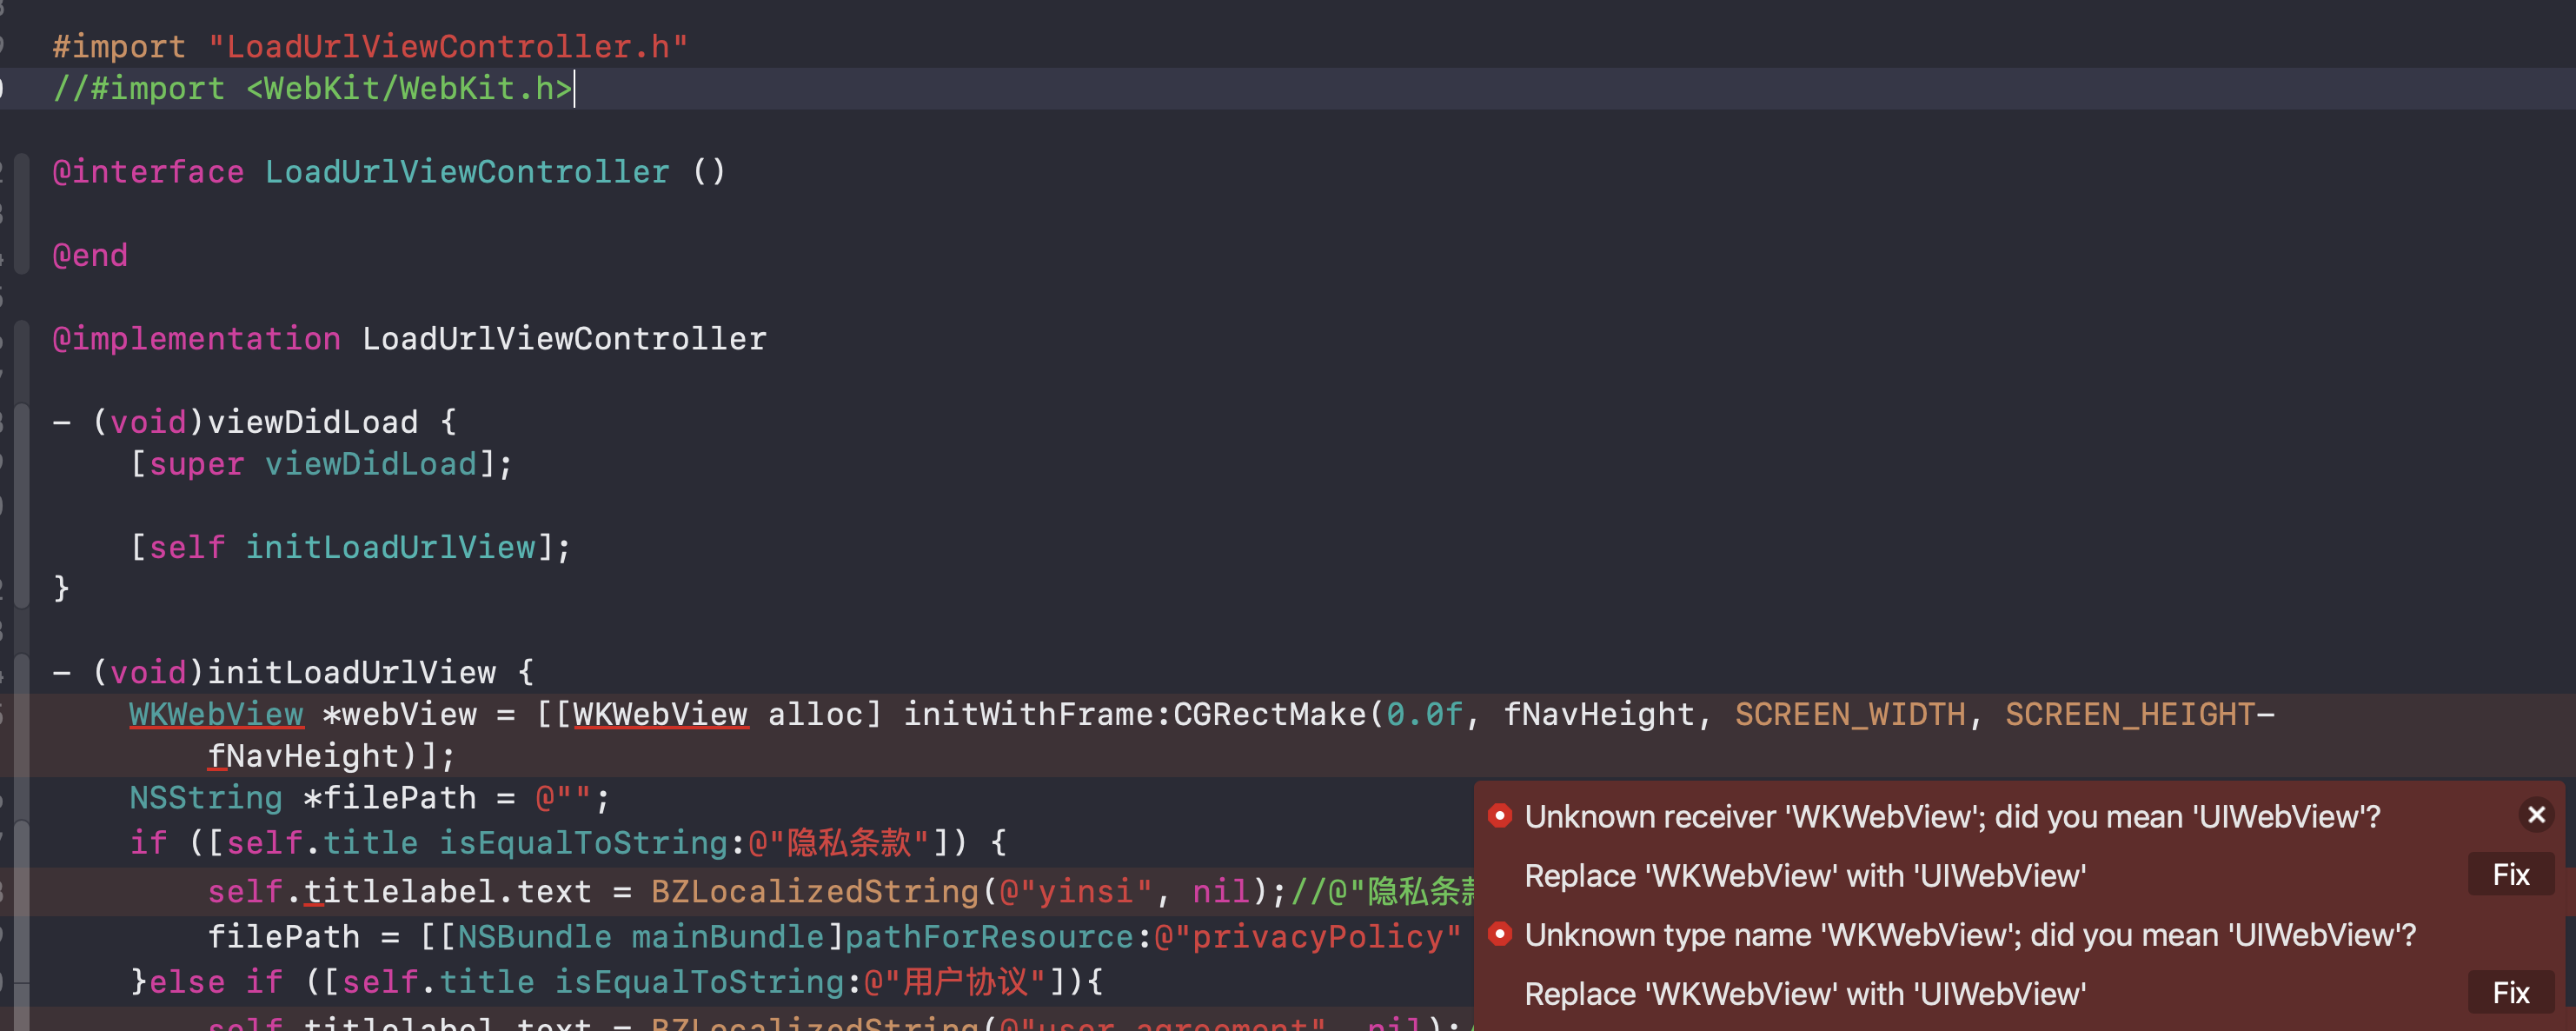
Task: Click the @"privacyPolicy" string literal
Action: click(1306, 937)
